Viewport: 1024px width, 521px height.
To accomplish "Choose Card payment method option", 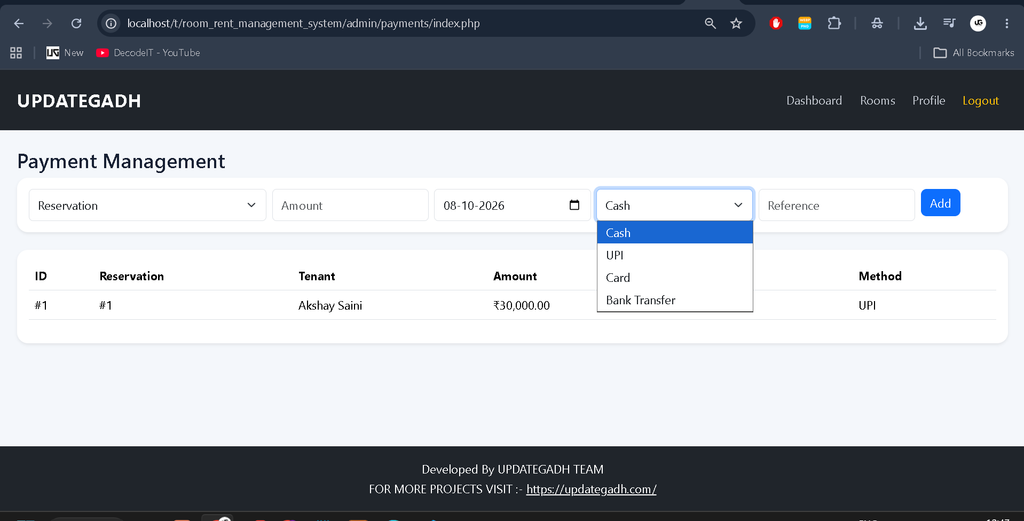I will coord(675,277).
